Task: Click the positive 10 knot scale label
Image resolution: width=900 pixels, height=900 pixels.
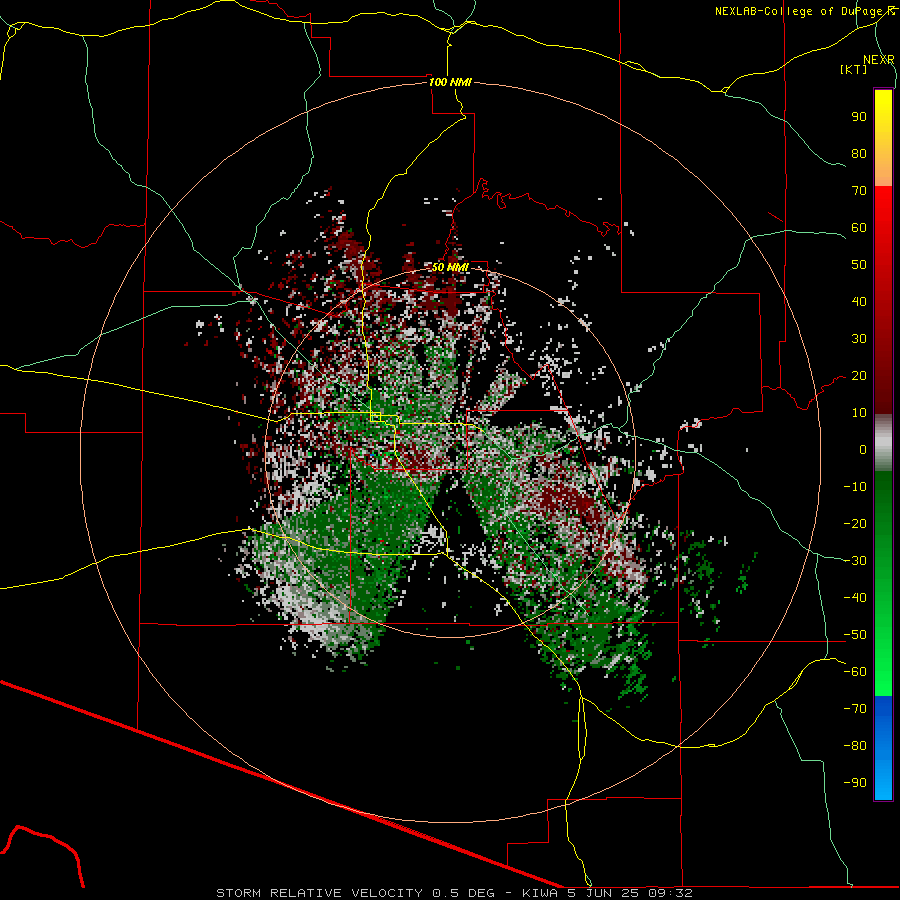Action: pyautogui.click(x=859, y=413)
